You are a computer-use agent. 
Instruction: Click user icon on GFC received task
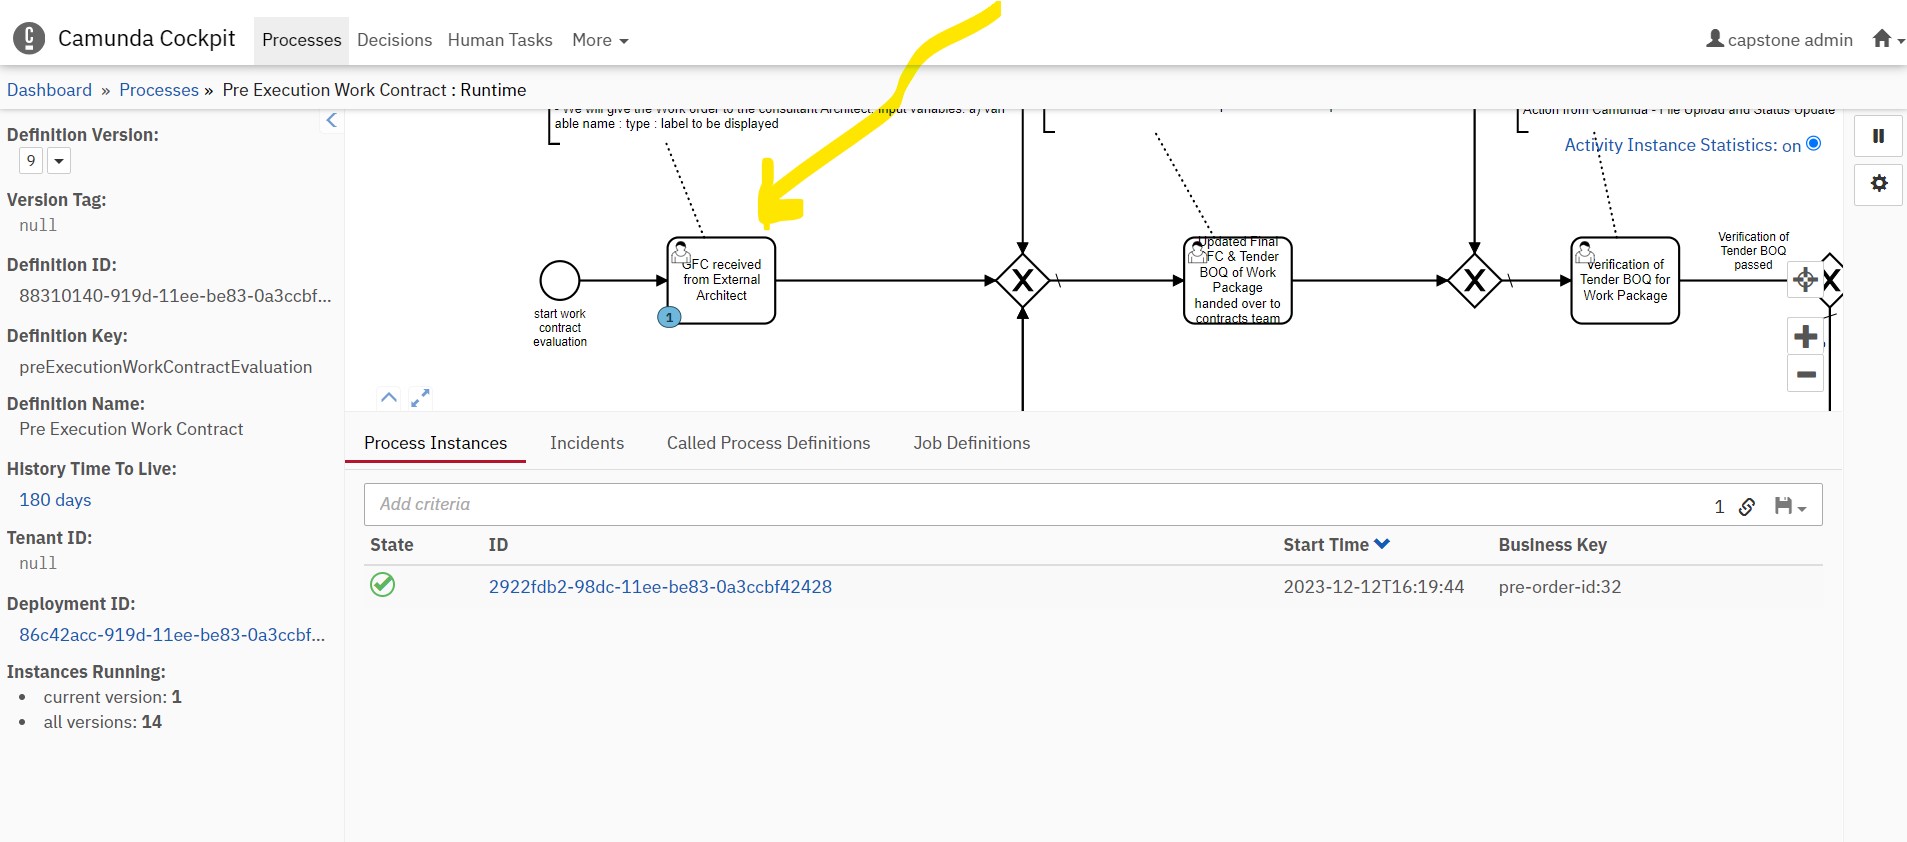click(x=681, y=253)
